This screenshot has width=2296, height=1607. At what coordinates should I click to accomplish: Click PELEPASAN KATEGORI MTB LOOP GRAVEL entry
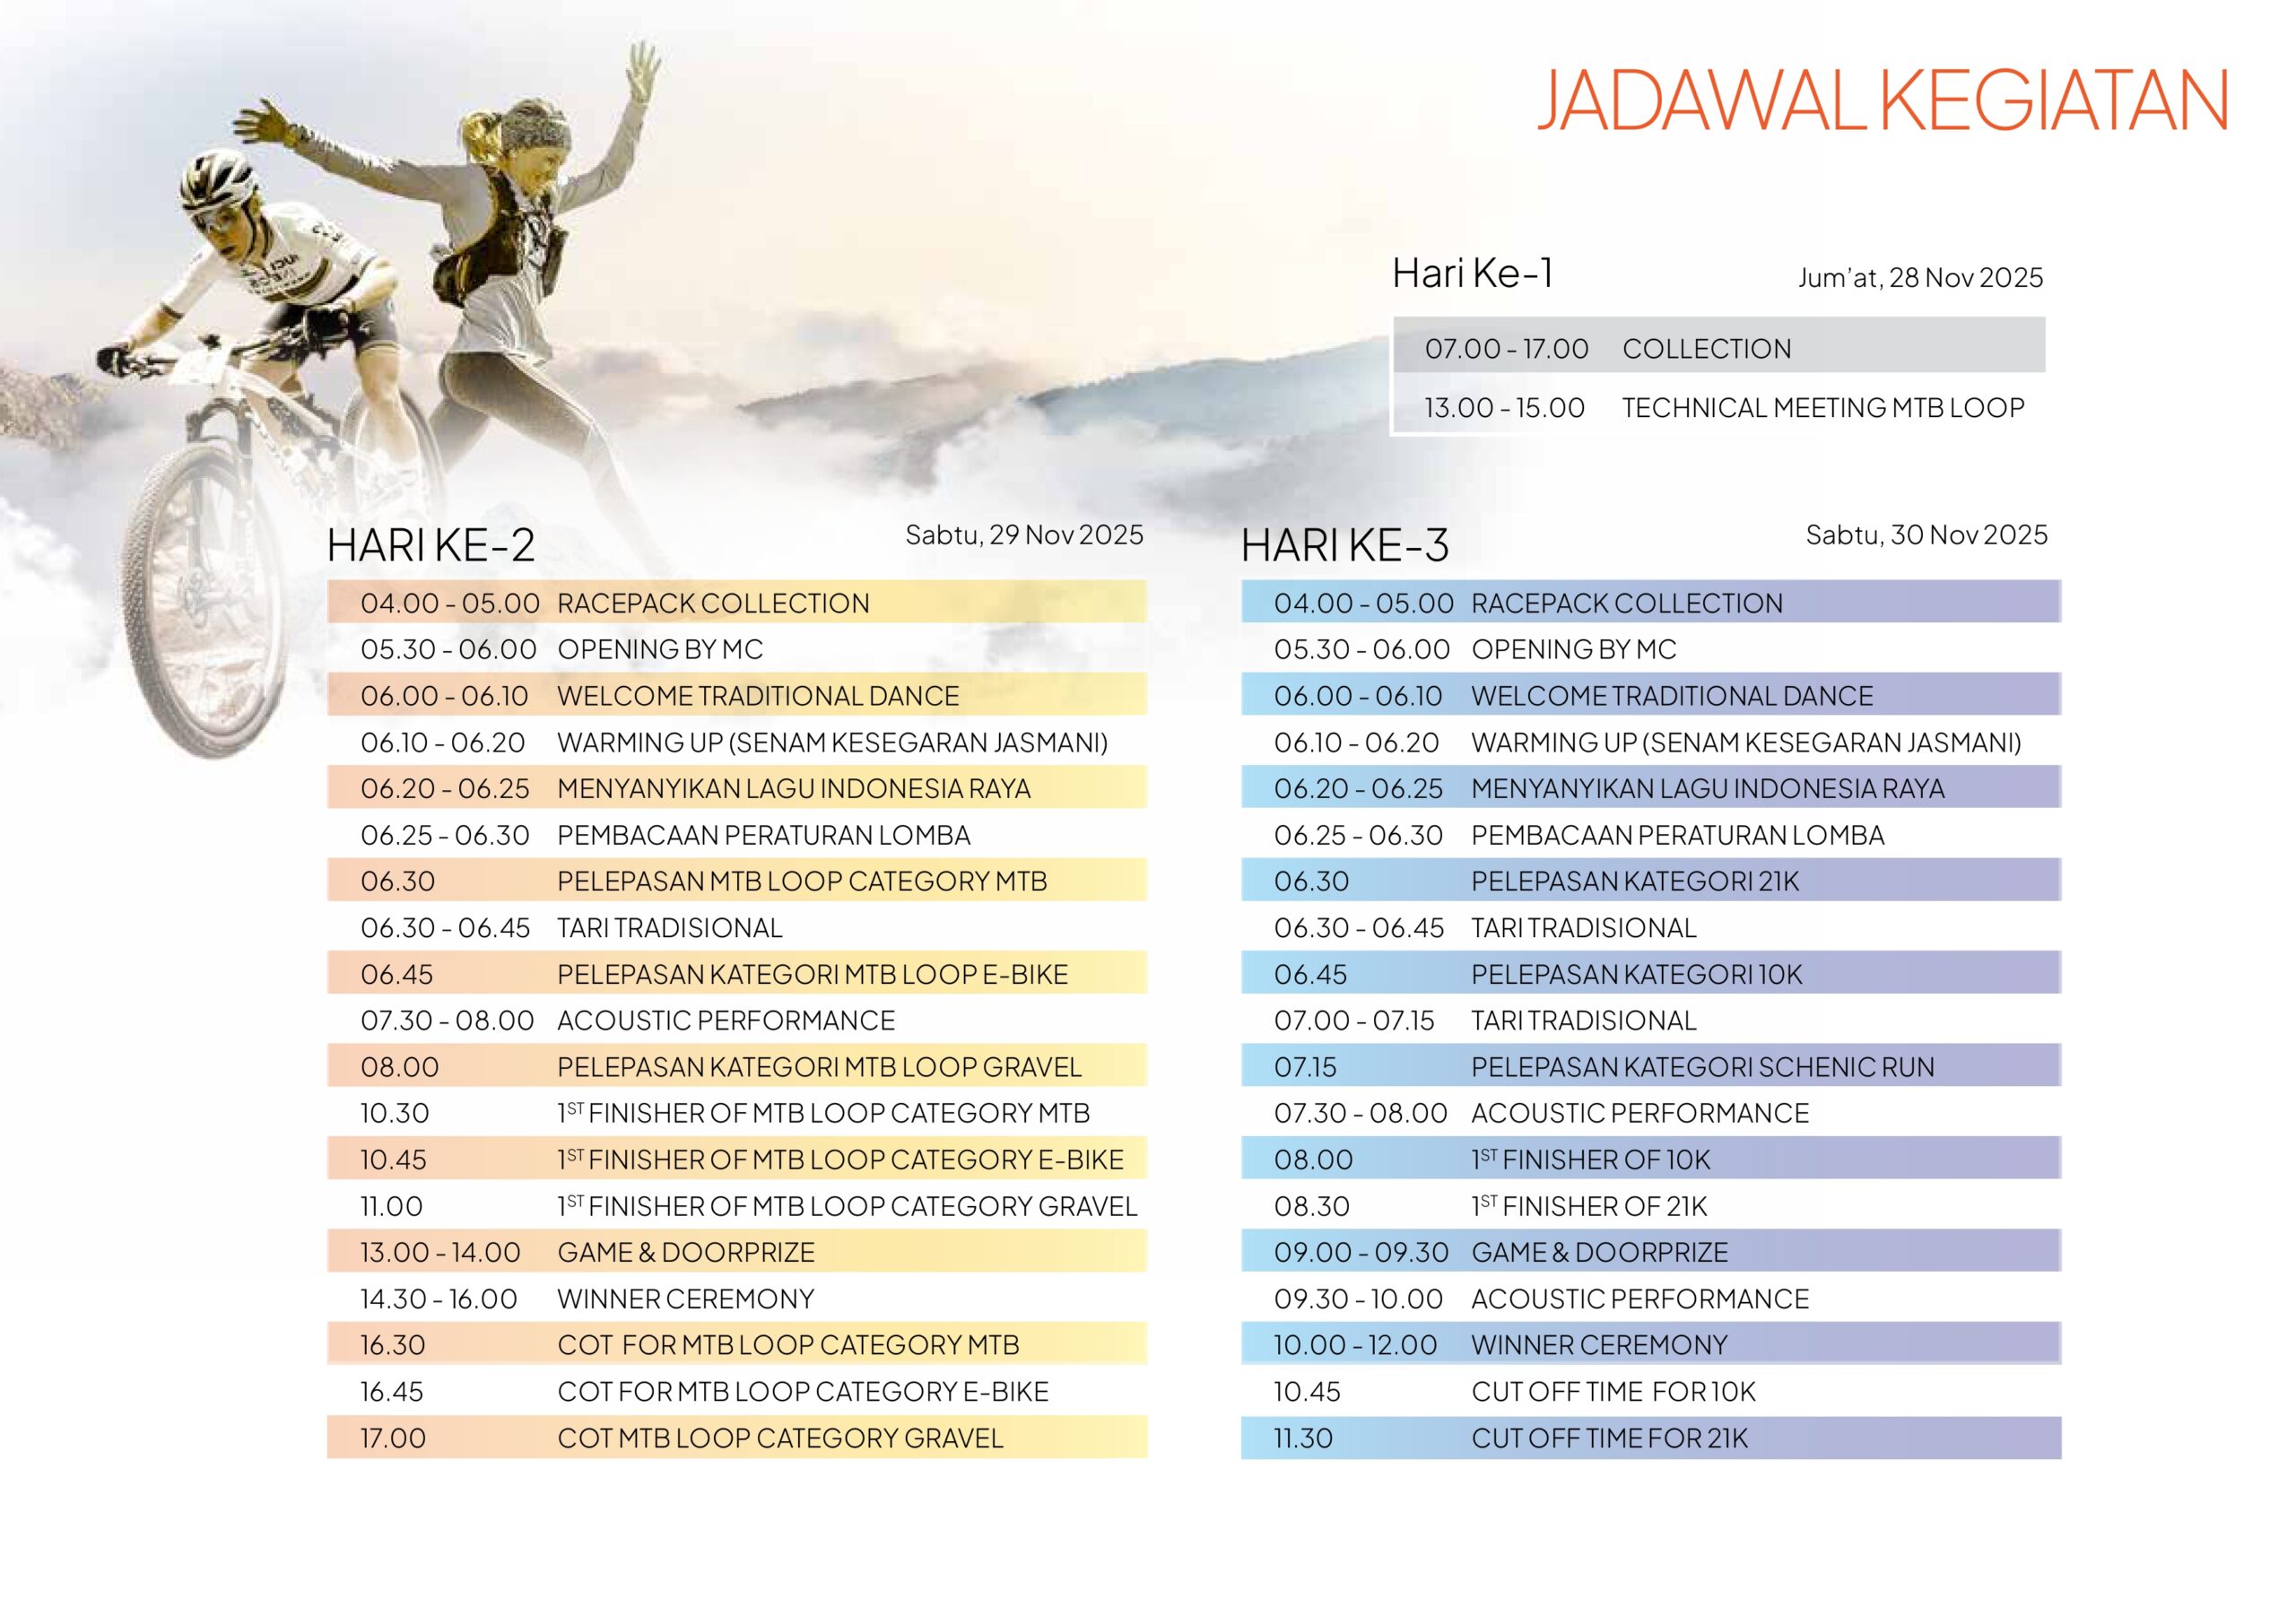pos(736,1067)
